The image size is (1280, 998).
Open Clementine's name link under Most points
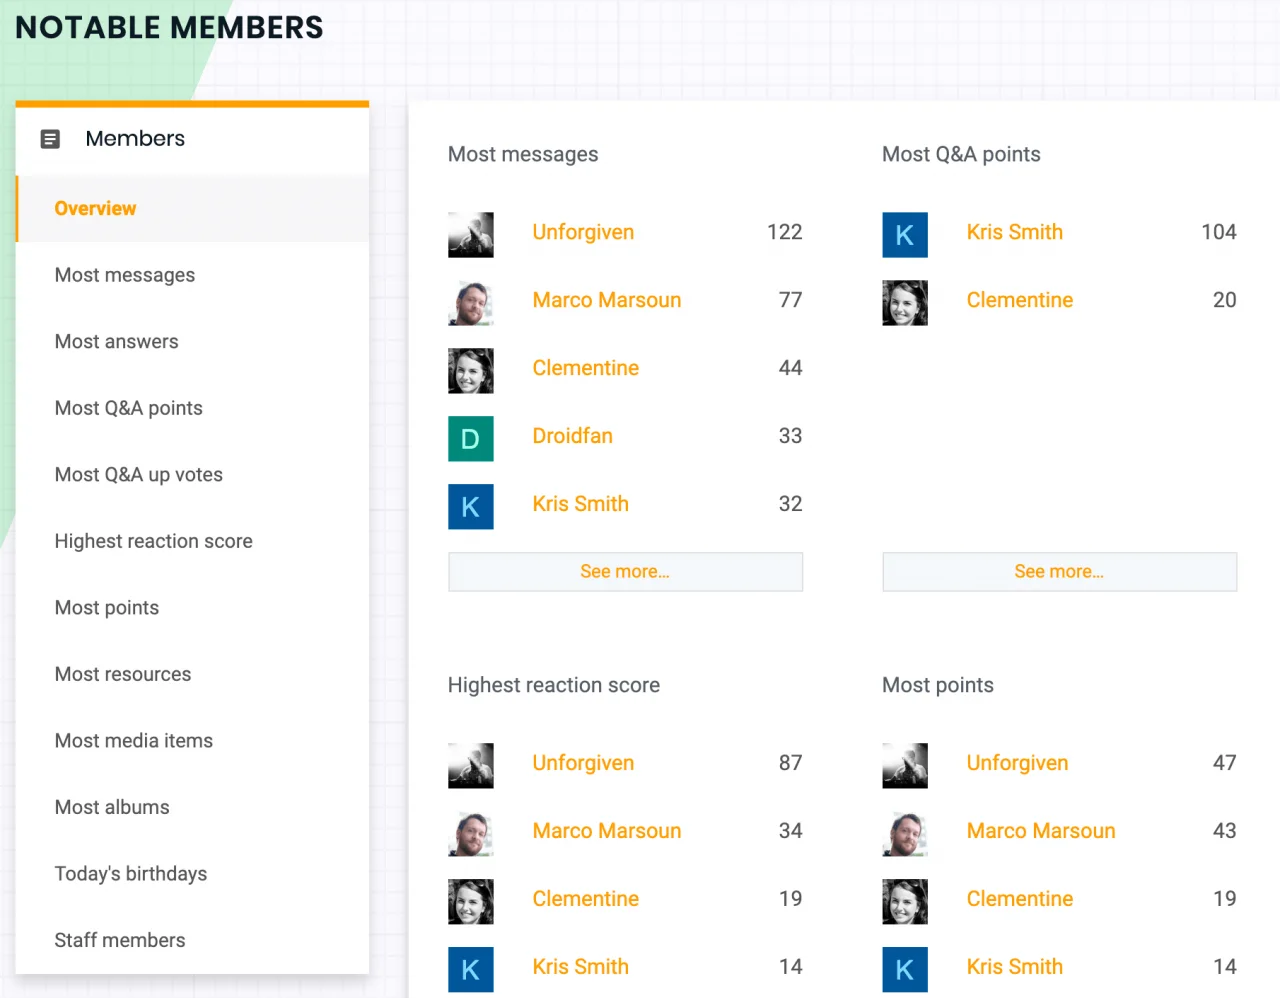tap(1019, 899)
